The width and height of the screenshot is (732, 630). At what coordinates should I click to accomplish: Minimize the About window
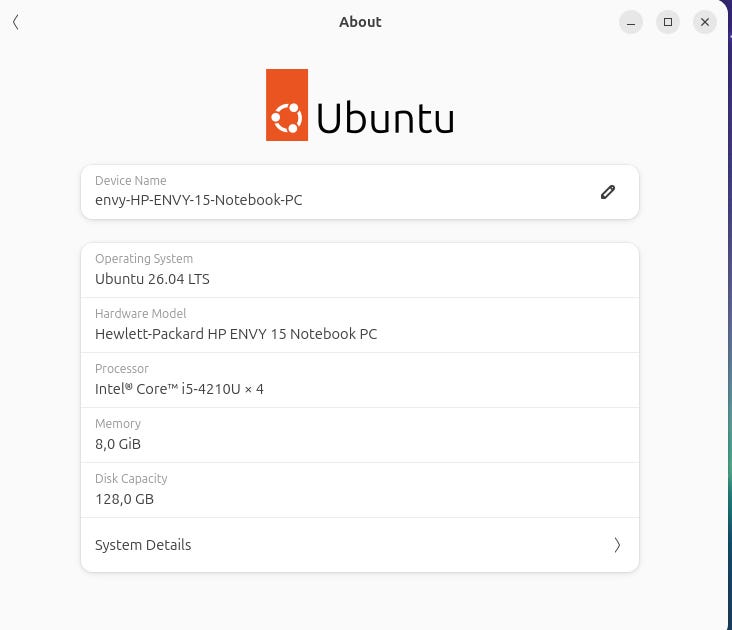coord(631,22)
